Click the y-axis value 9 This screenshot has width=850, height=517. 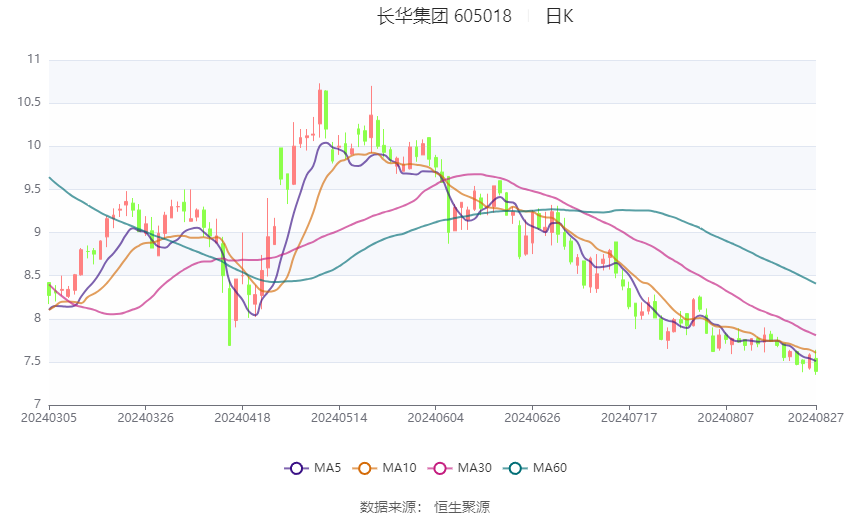37,232
